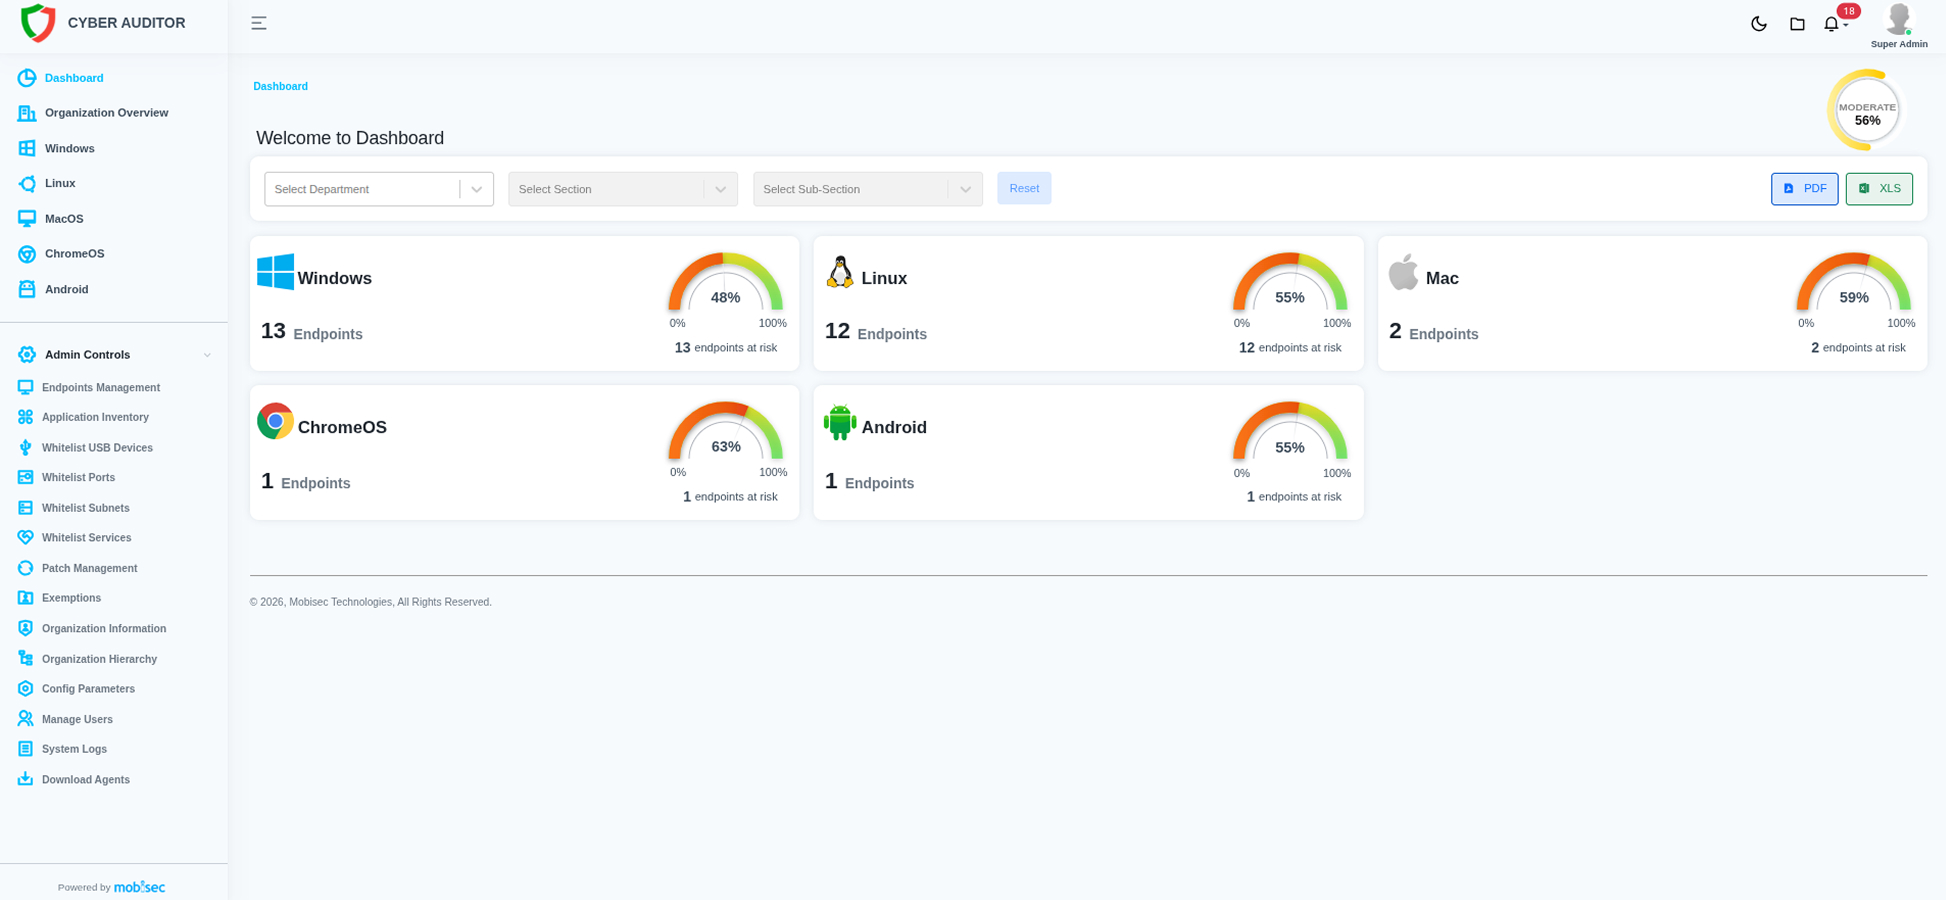
Task: Switch to dark mode with moon icon
Action: 1759,24
